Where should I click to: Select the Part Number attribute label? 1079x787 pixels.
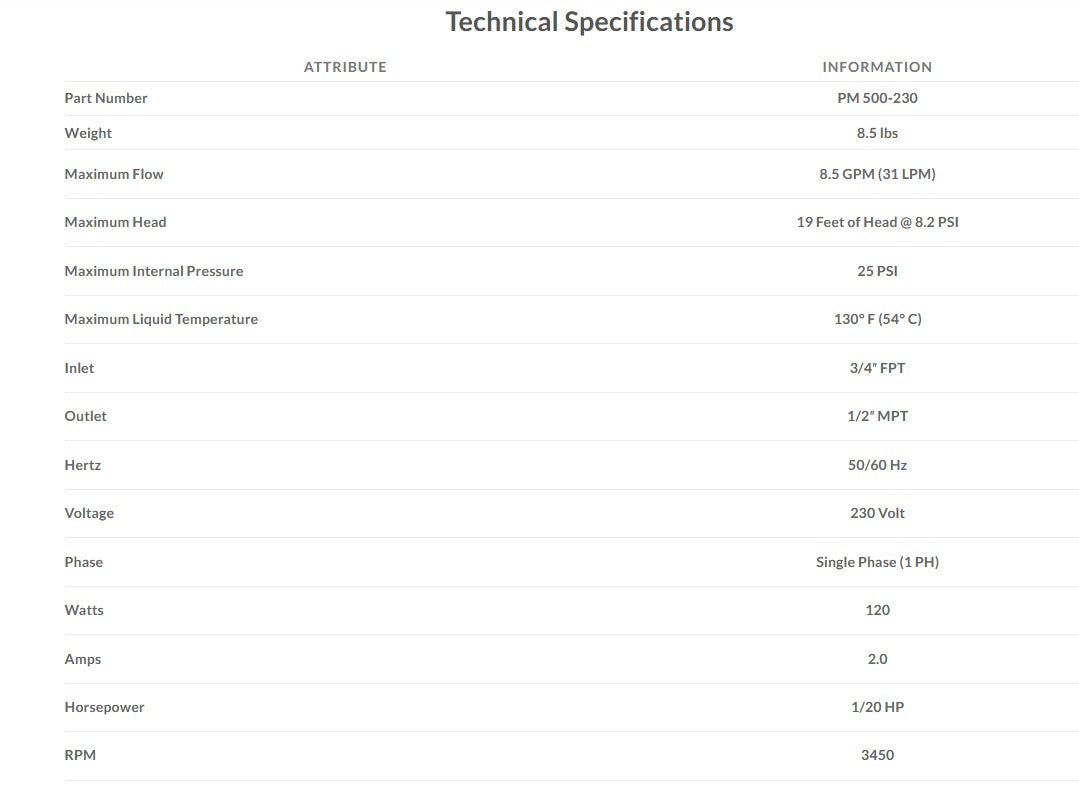[106, 98]
